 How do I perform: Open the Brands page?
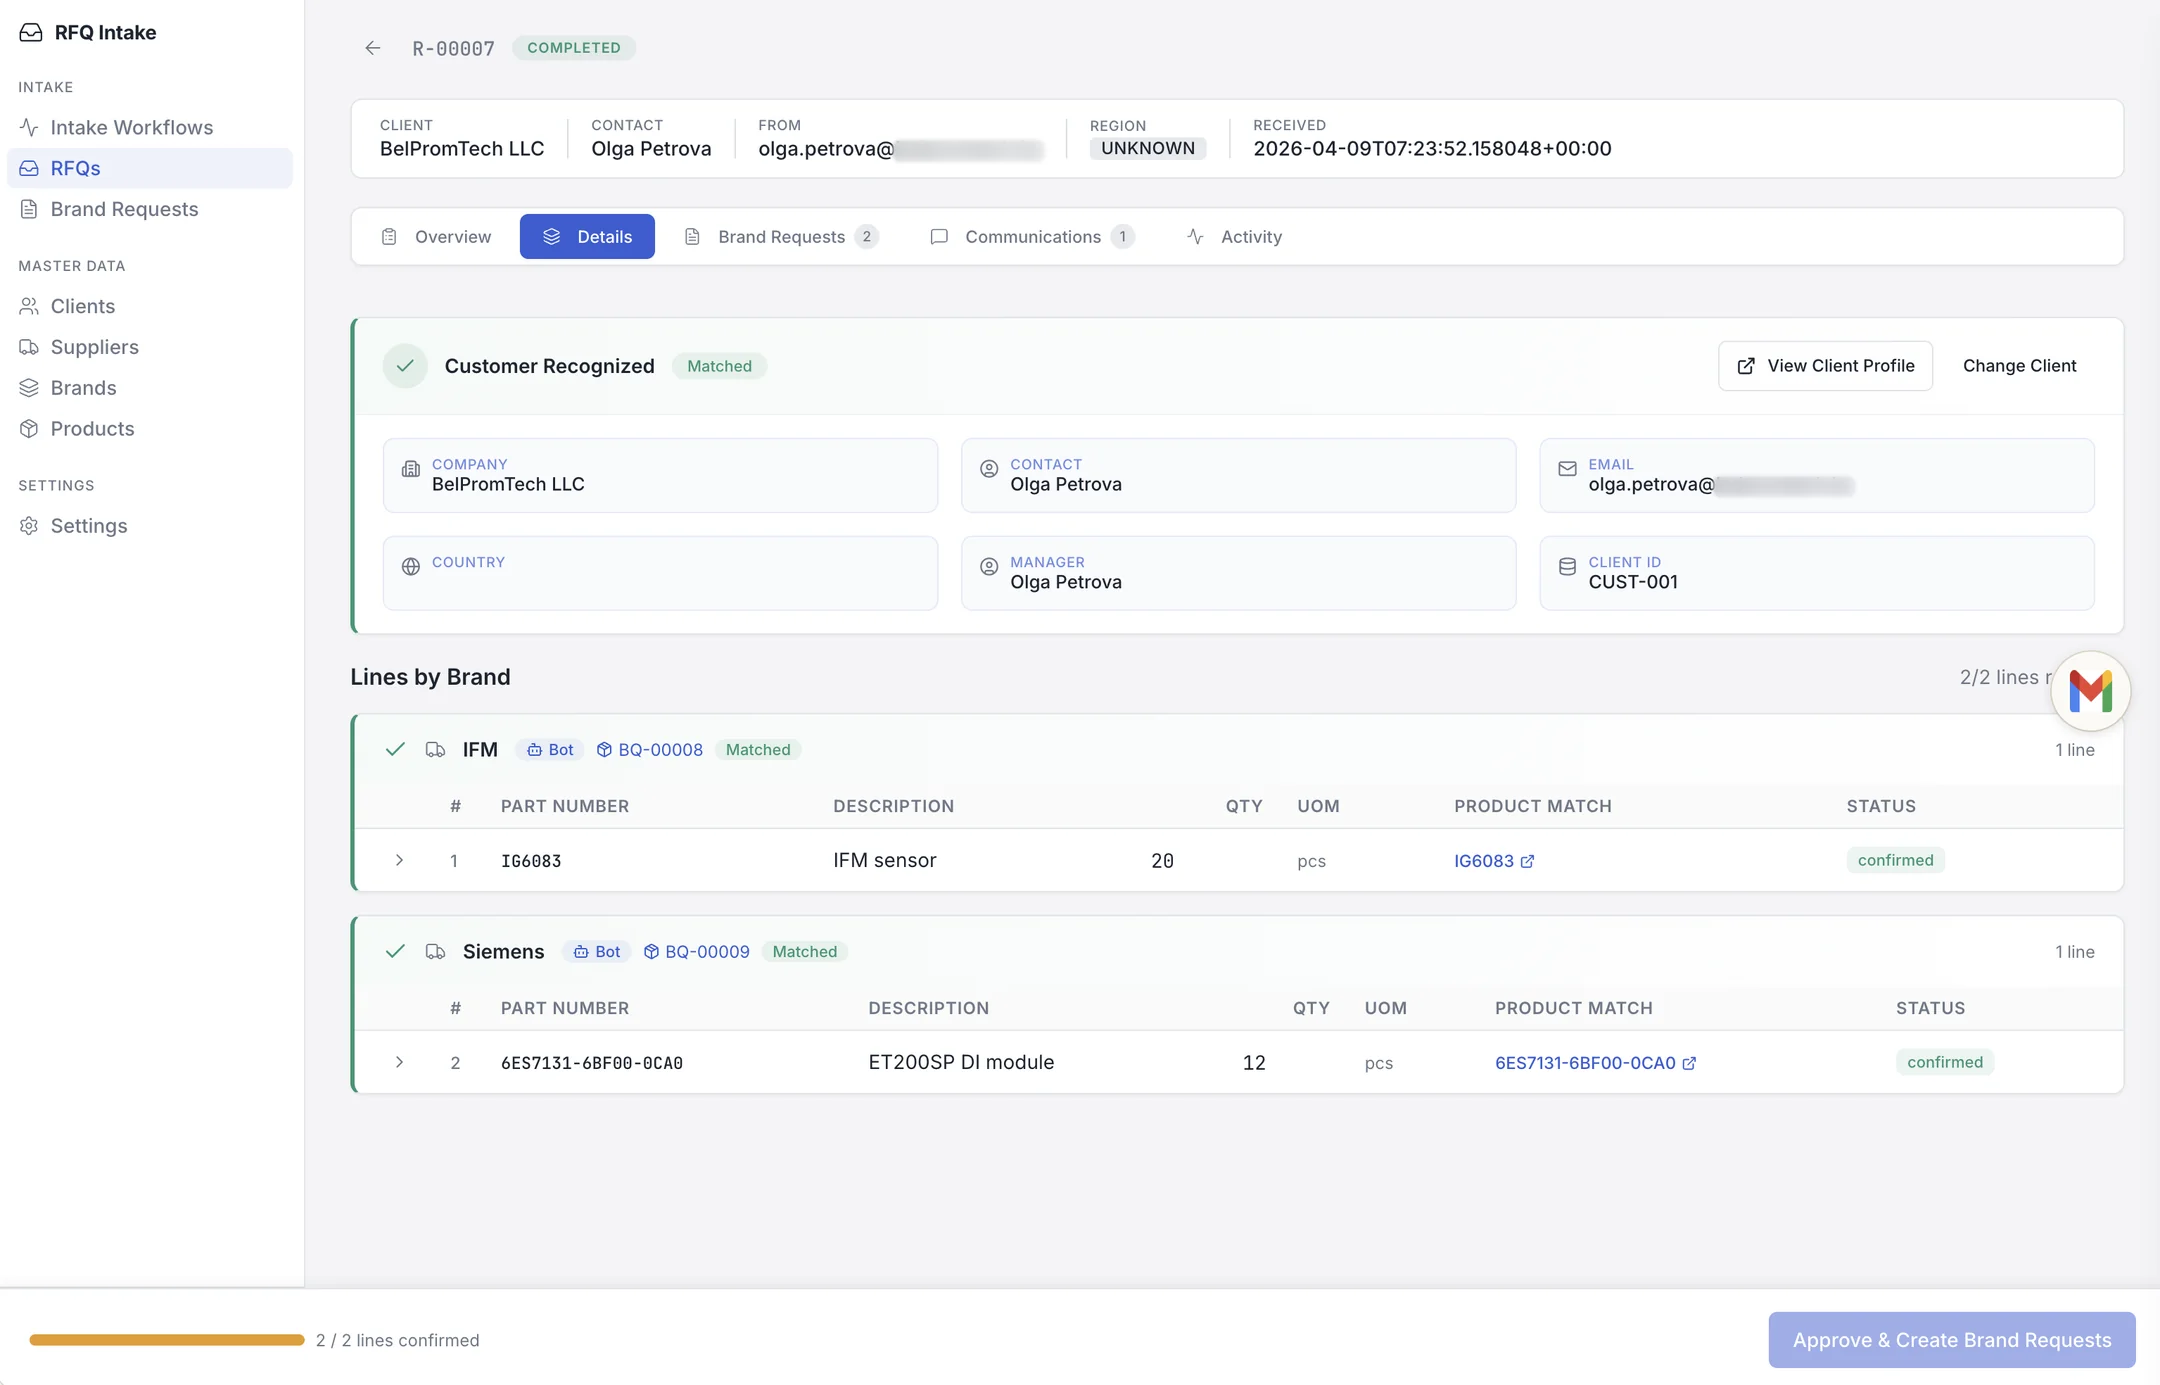click(x=149, y=388)
